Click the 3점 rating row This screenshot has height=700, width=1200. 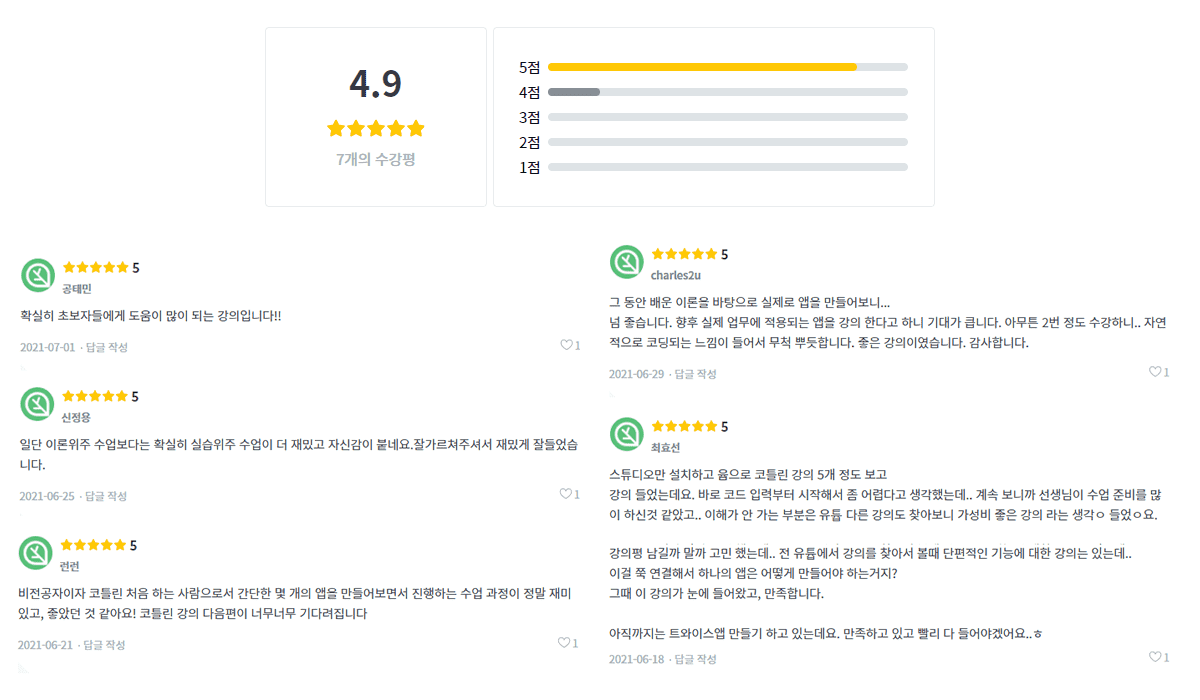pyautogui.click(x=713, y=117)
